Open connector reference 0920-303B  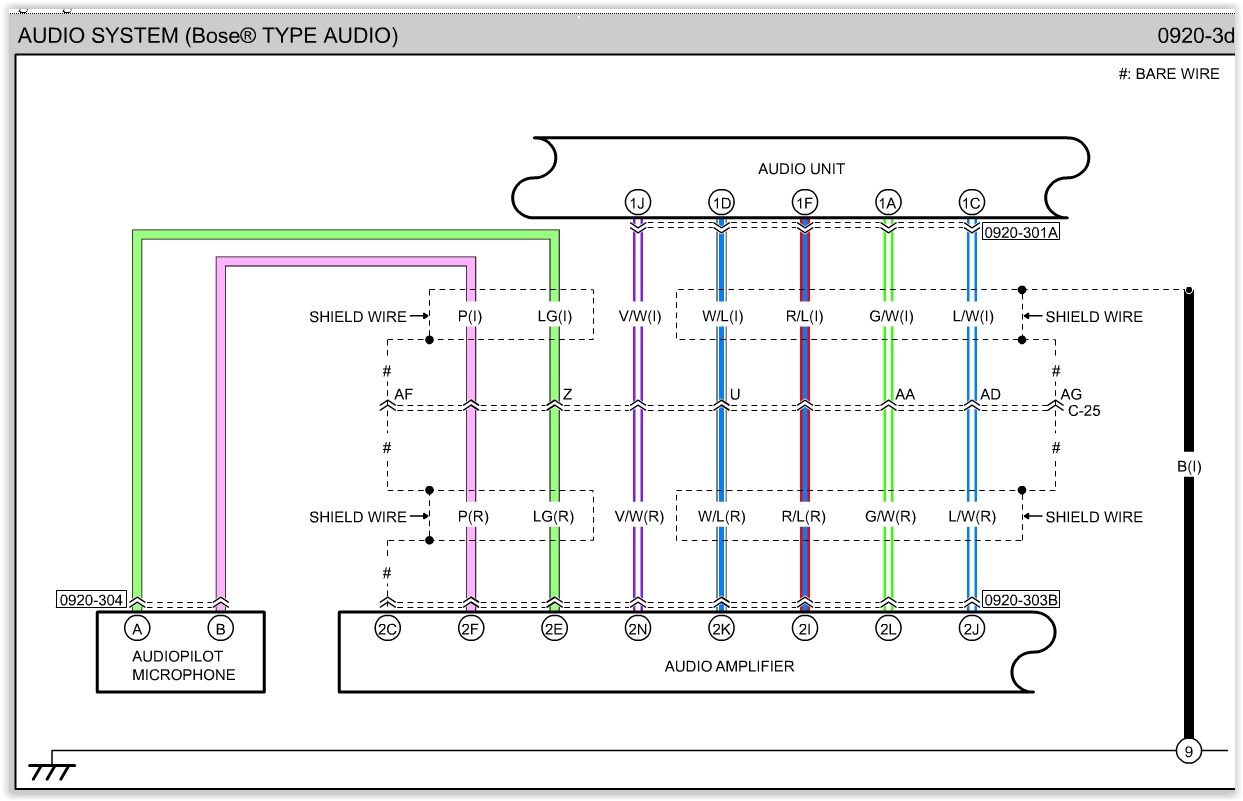[1020, 600]
